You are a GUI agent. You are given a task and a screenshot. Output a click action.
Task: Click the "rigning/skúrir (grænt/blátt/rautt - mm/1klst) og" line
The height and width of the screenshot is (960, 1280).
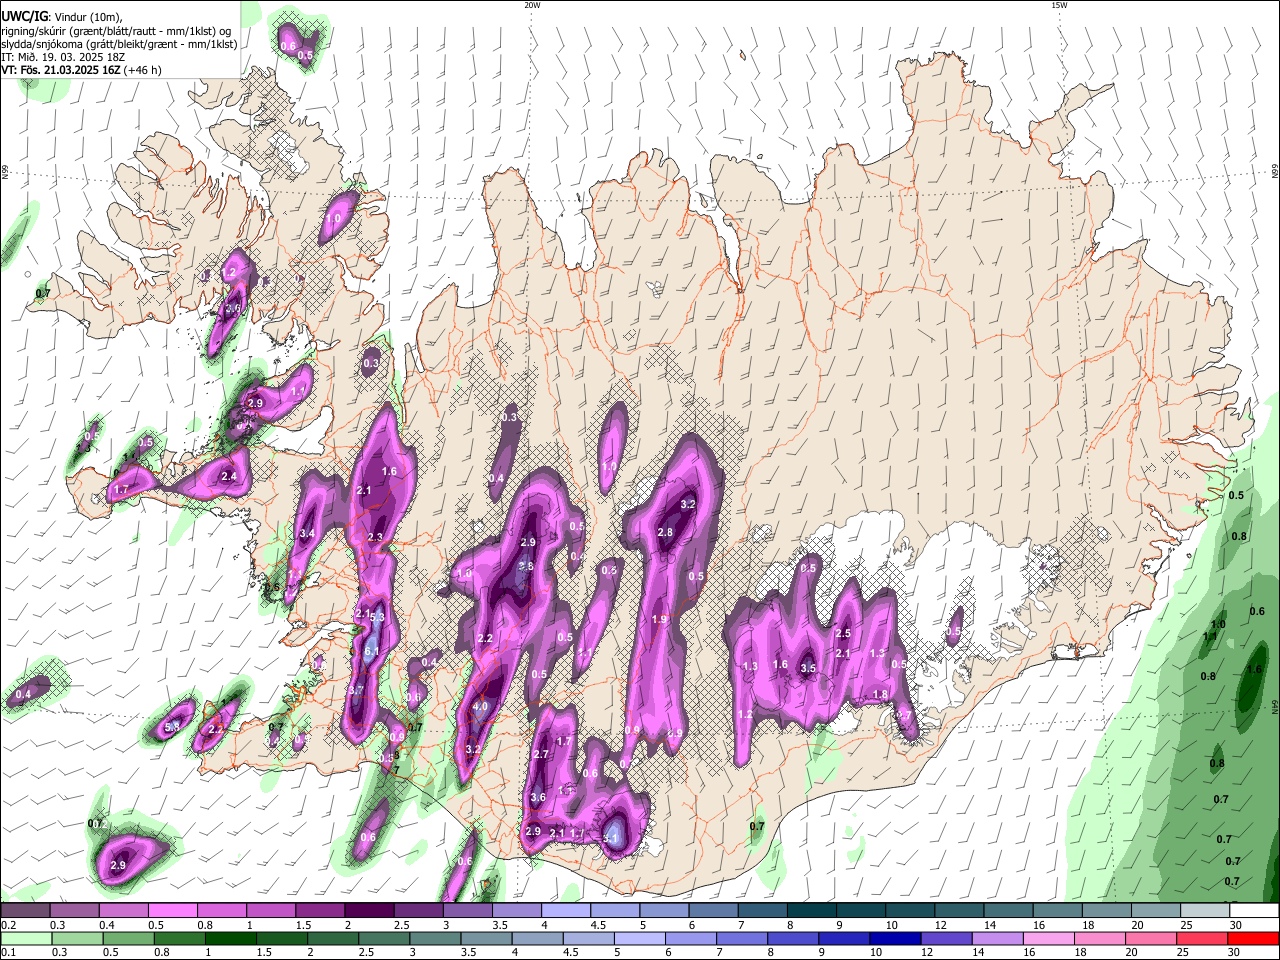tap(117, 30)
